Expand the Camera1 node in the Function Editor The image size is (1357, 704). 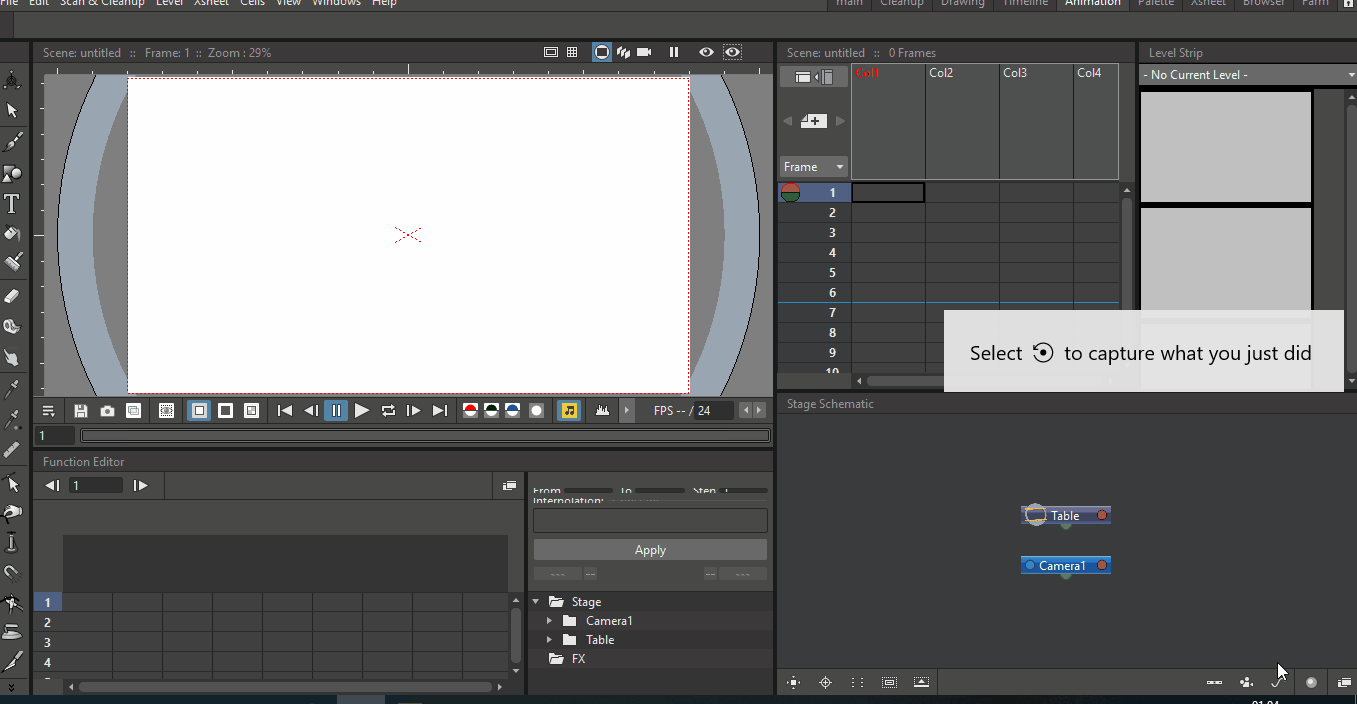(549, 620)
